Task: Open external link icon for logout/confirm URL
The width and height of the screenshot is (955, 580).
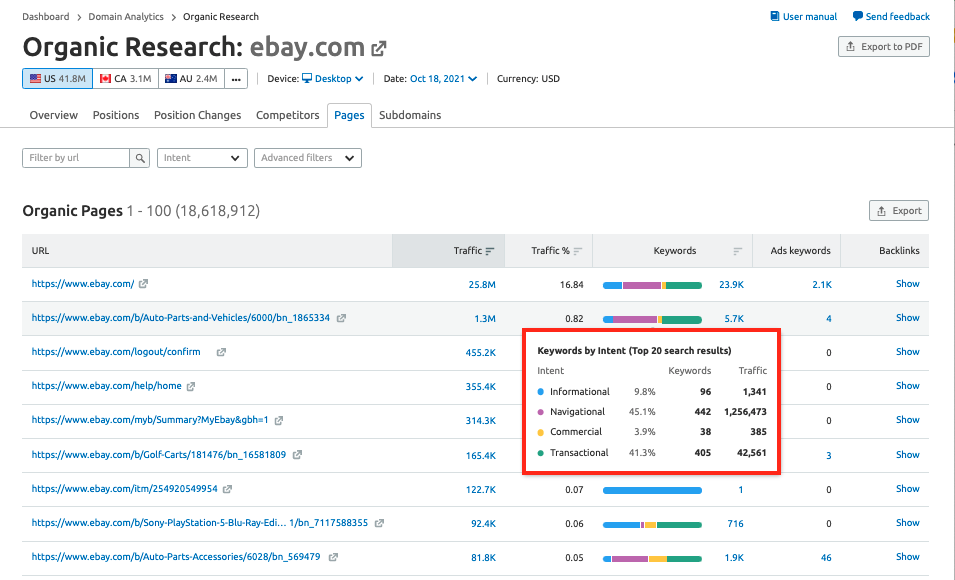Action: [221, 352]
